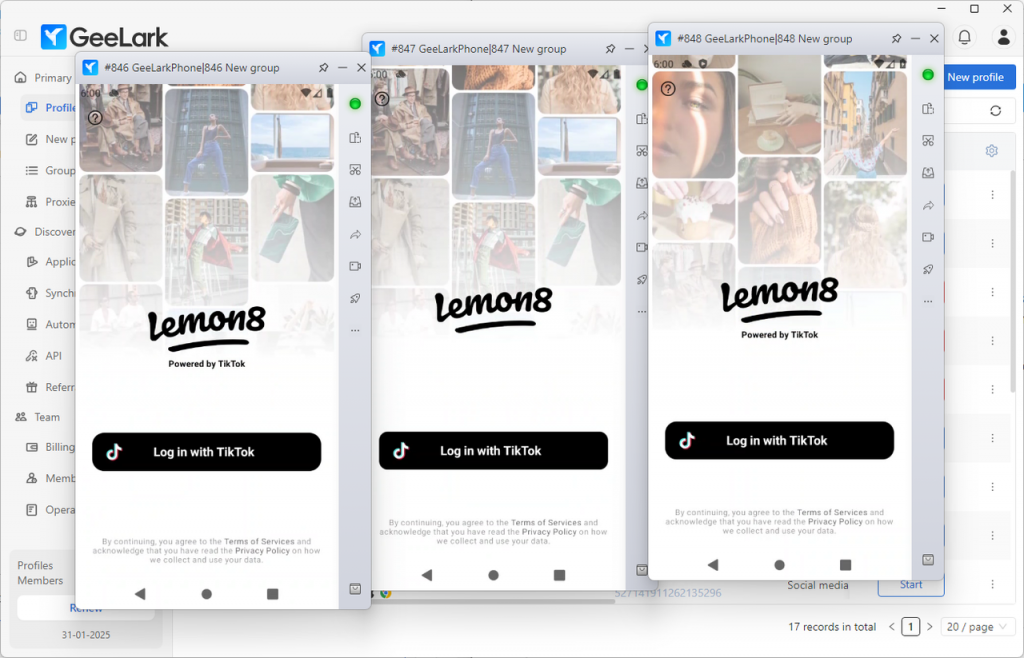The image size is (1024, 658).
Task: Pin the #848 GeeLarkPhone window
Action: tap(897, 39)
